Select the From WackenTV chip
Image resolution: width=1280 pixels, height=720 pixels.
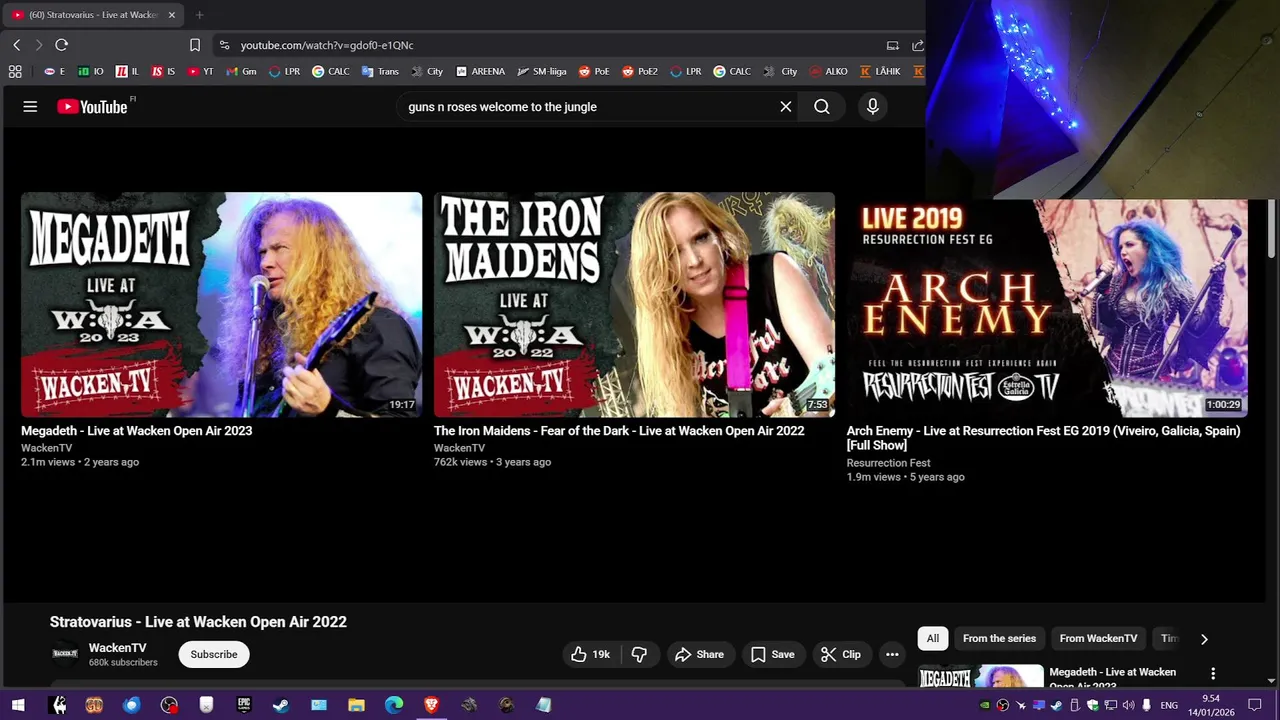tap(1098, 638)
